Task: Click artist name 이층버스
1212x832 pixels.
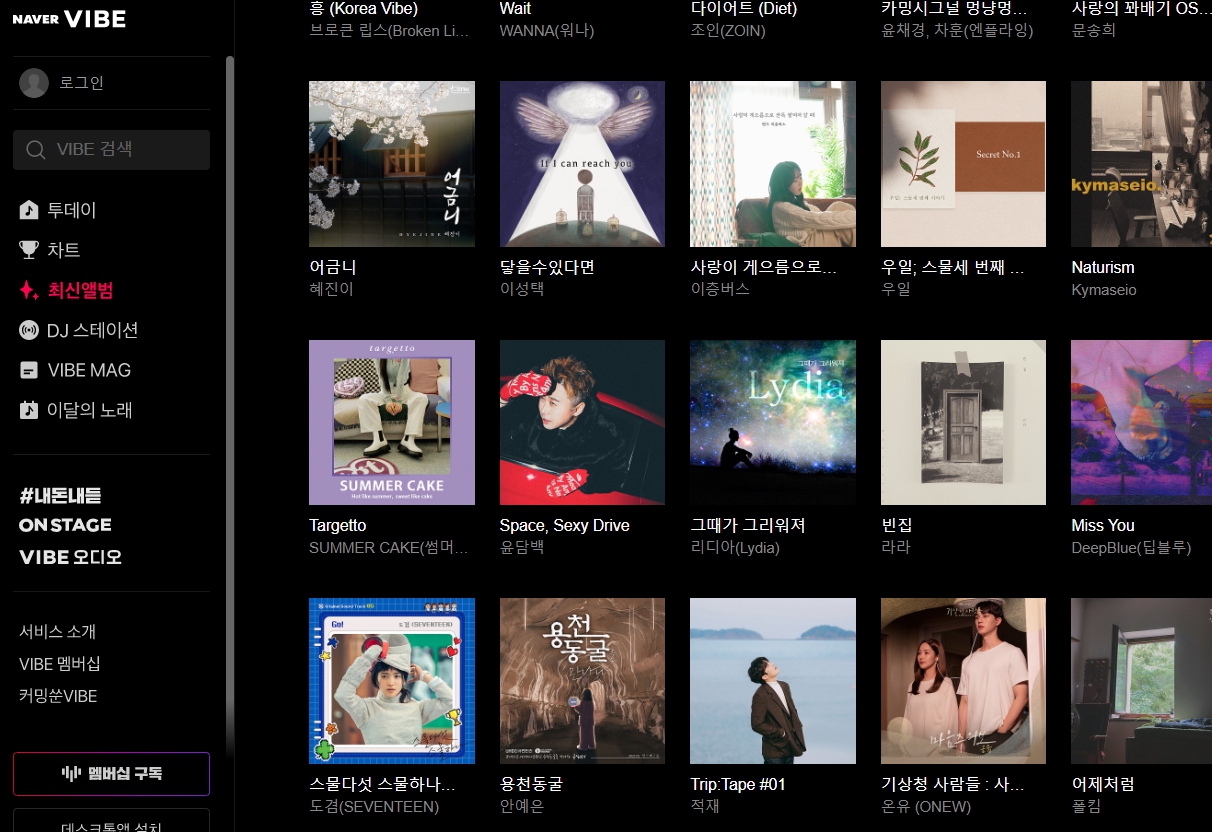Action: pyautogui.click(x=720, y=289)
